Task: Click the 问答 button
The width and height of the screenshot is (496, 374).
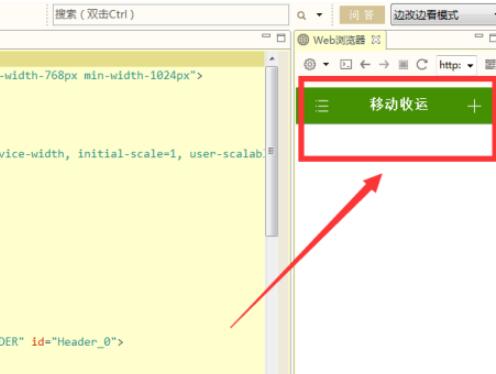Action: pyautogui.click(x=362, y=15)
